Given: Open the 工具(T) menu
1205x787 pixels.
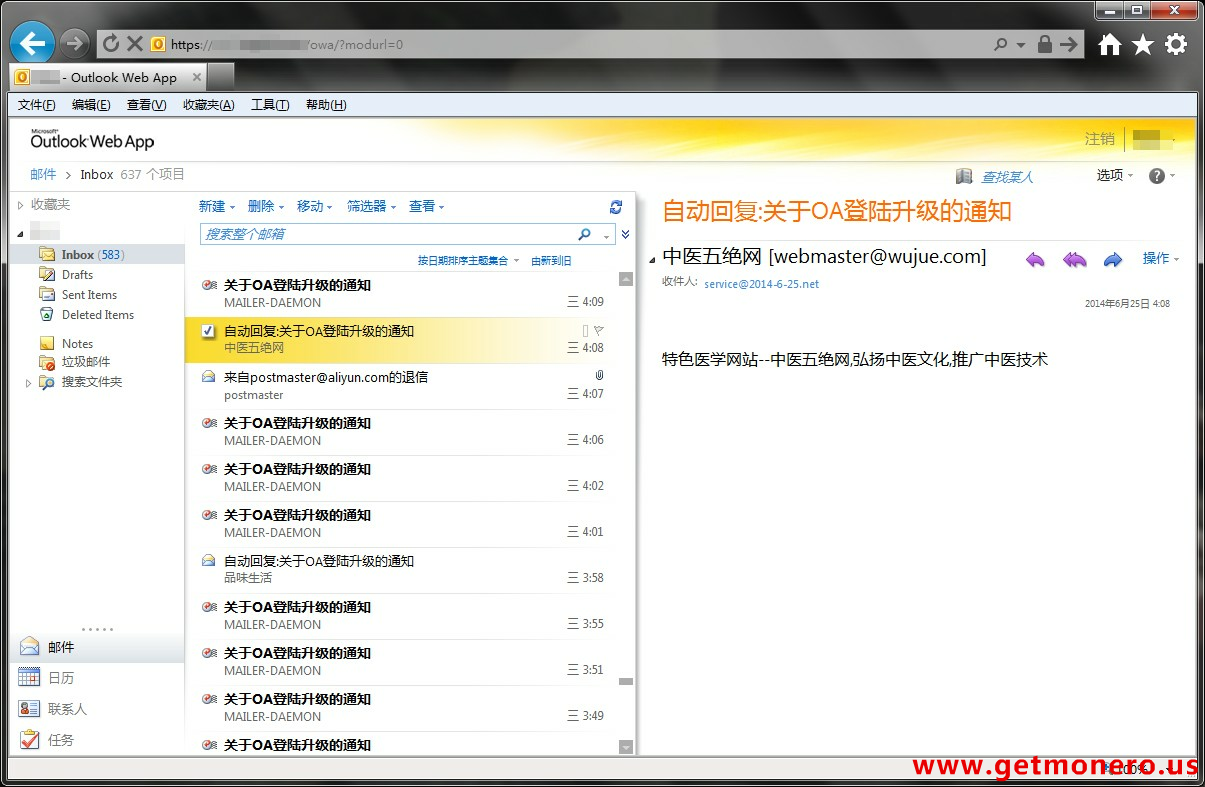Looking at the screenshot, I should pyautogui.click(x=269, y=105).
